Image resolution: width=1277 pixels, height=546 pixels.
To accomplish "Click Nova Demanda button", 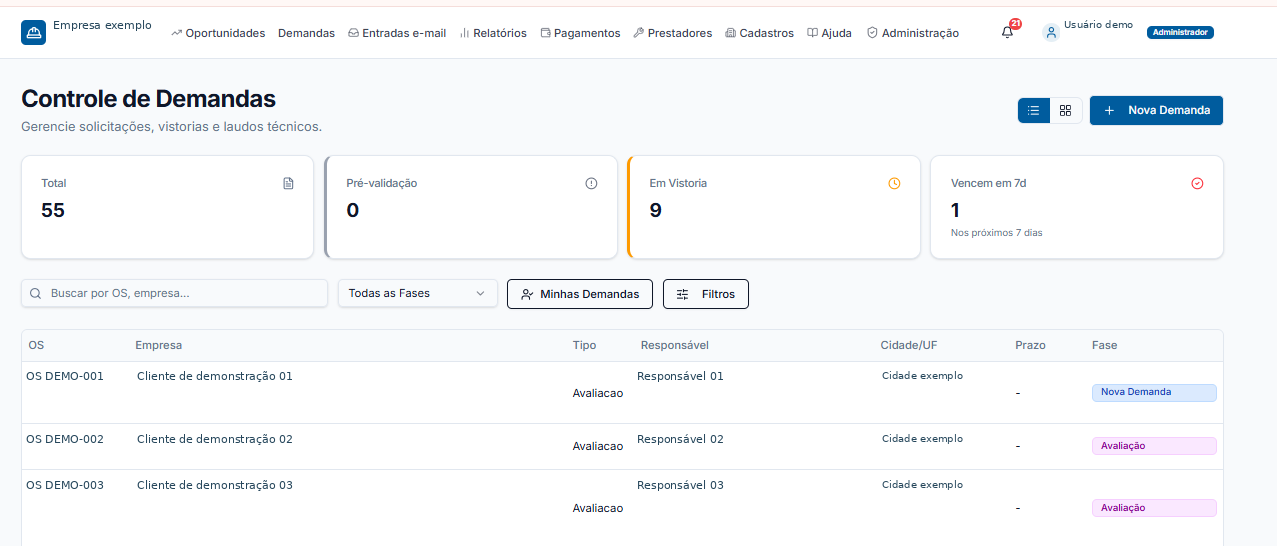I will 1156,110.
